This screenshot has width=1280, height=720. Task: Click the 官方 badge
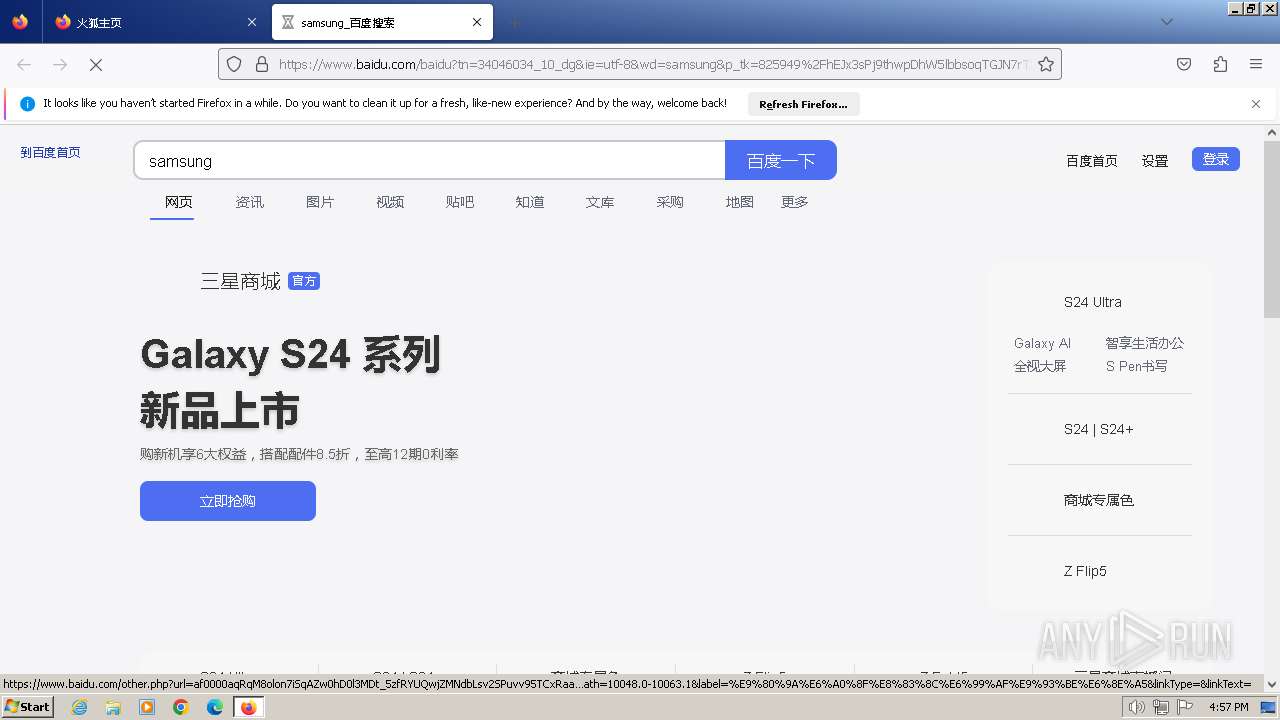304,281
